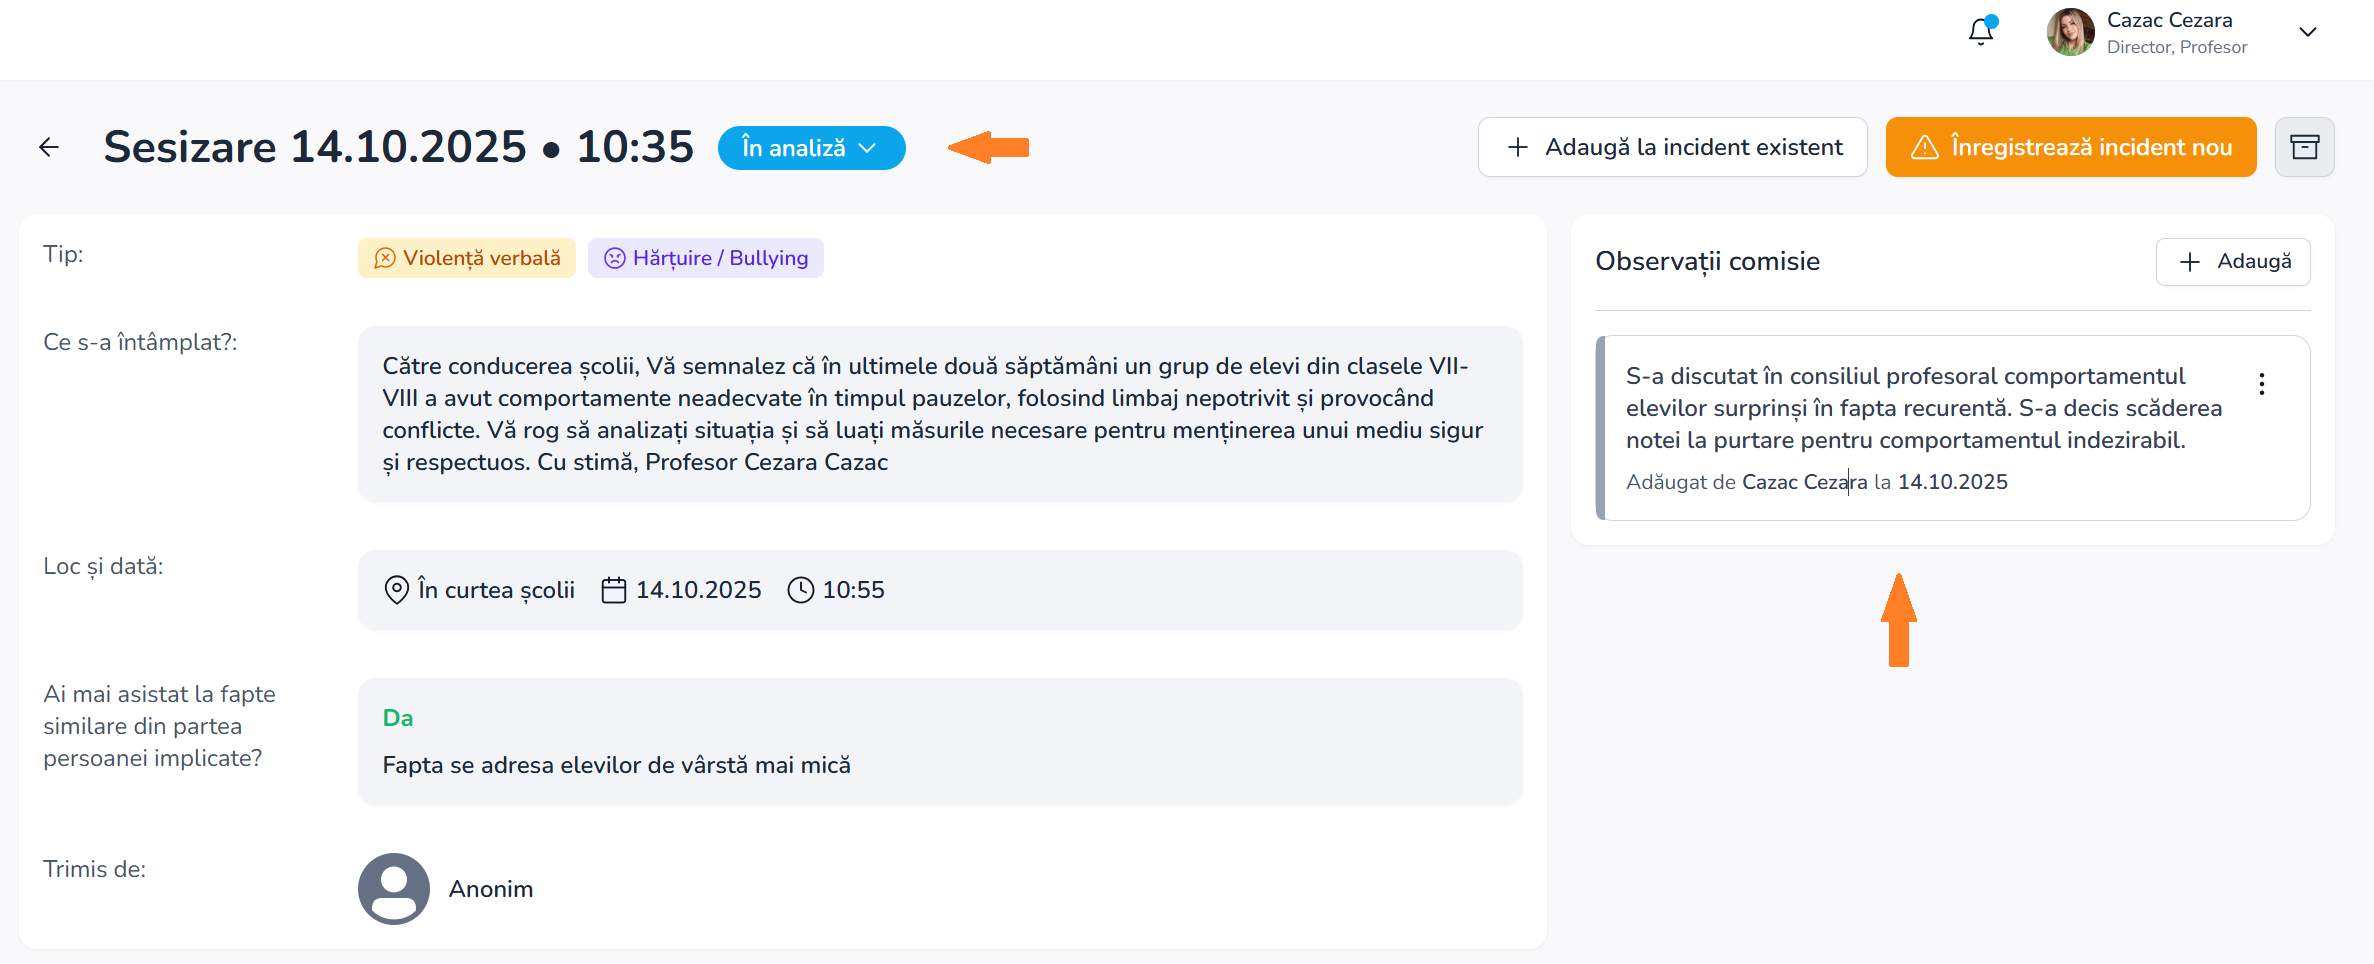Click the anonymous sender avatar icon
The height and width of the screenshot is (964, 2374).
(x=394, y=888)
